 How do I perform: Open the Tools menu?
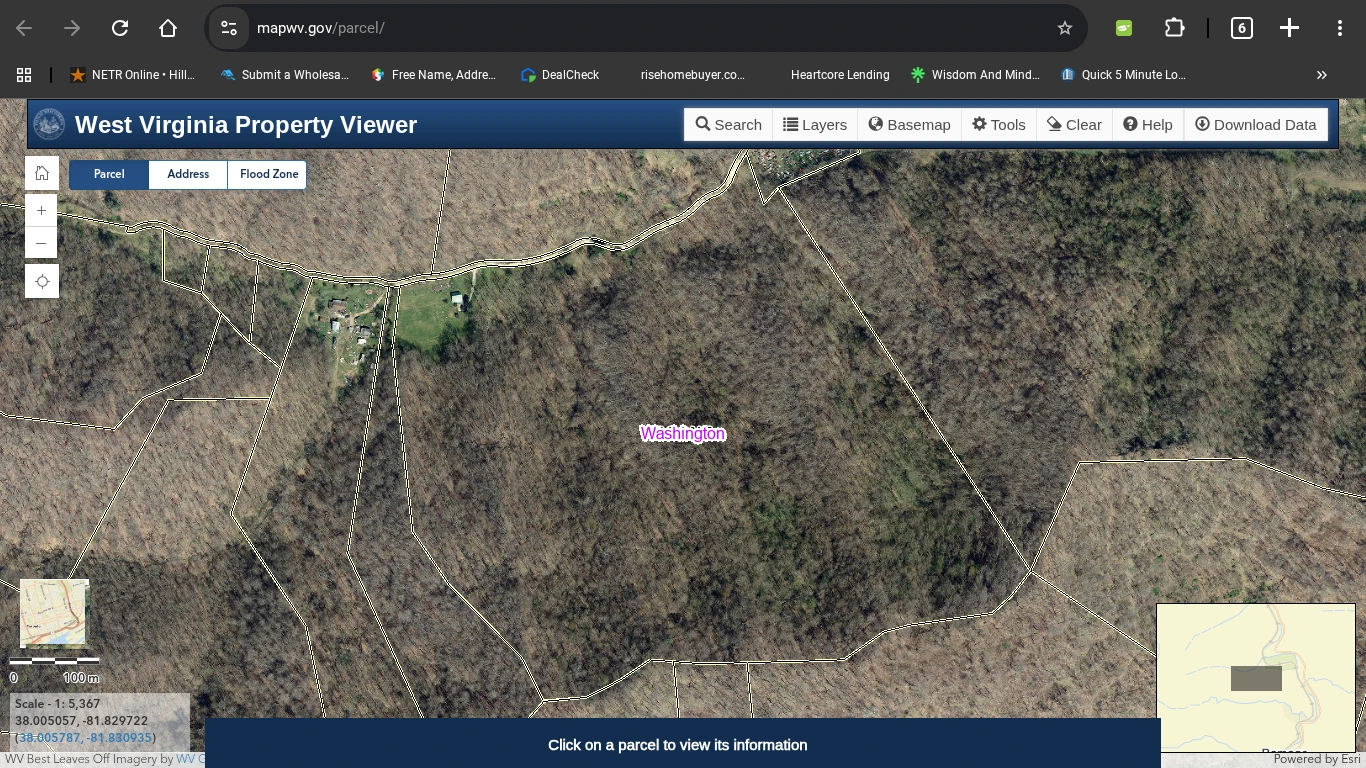998,124
